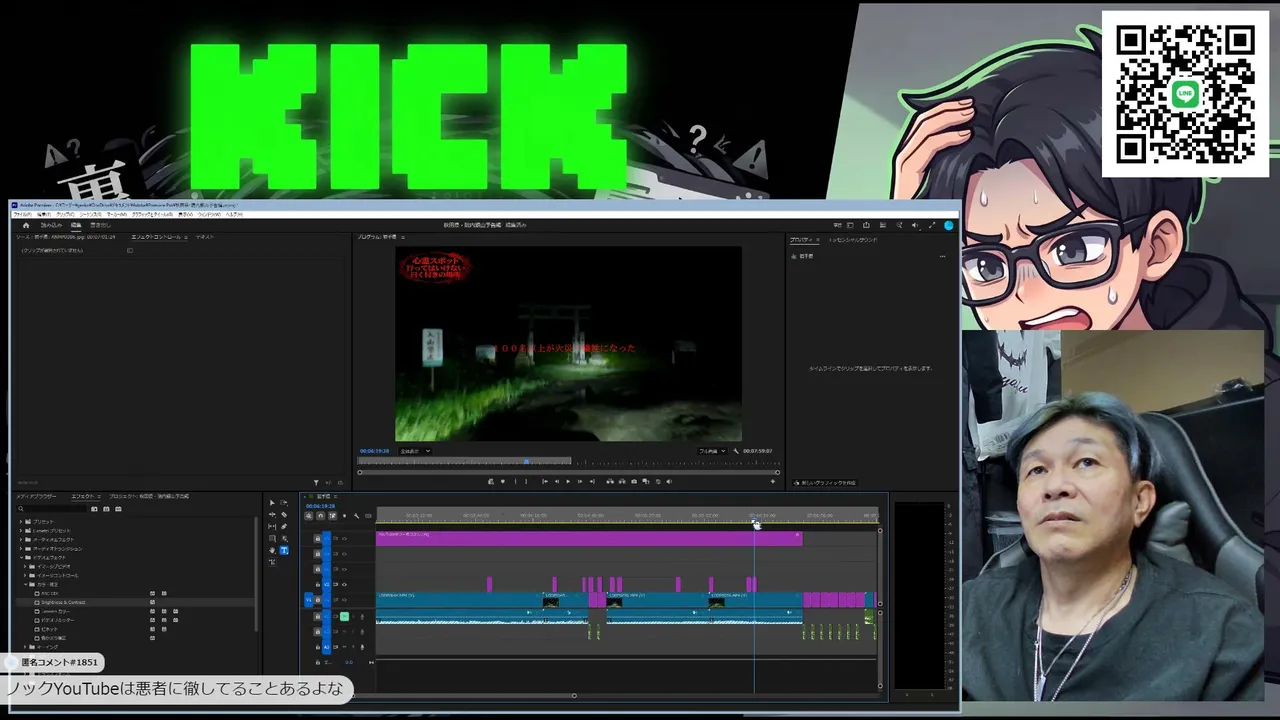Click the Program monitor settings wrench
1280x720 pixels.
(x=736, y=451)
